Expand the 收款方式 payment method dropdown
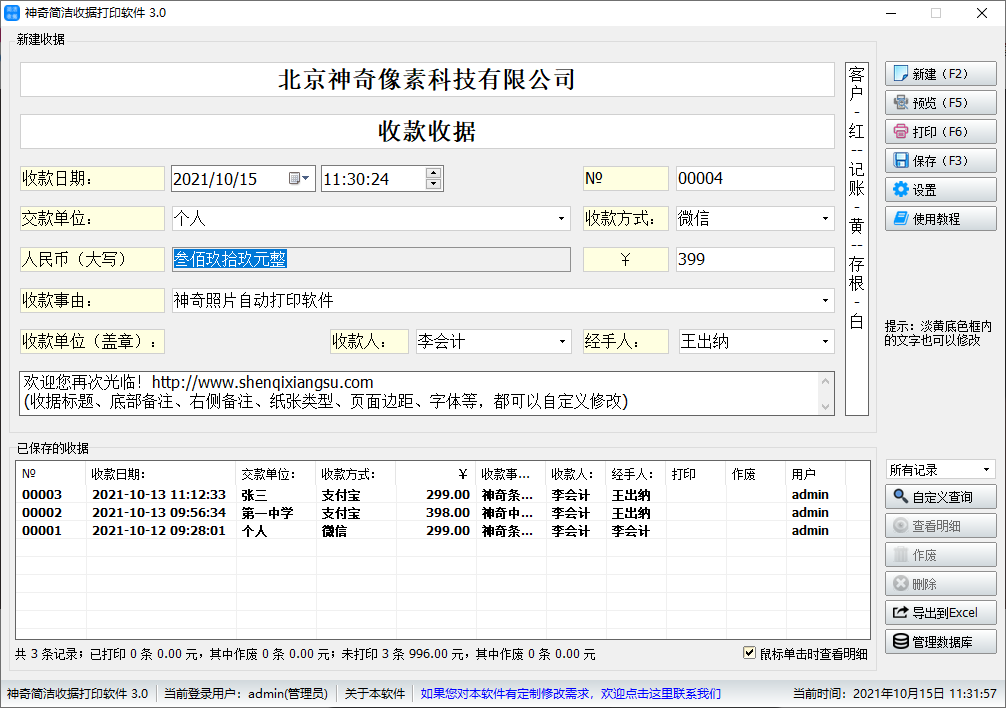The width and height of the screenshot is (1006, 708). 825,219
